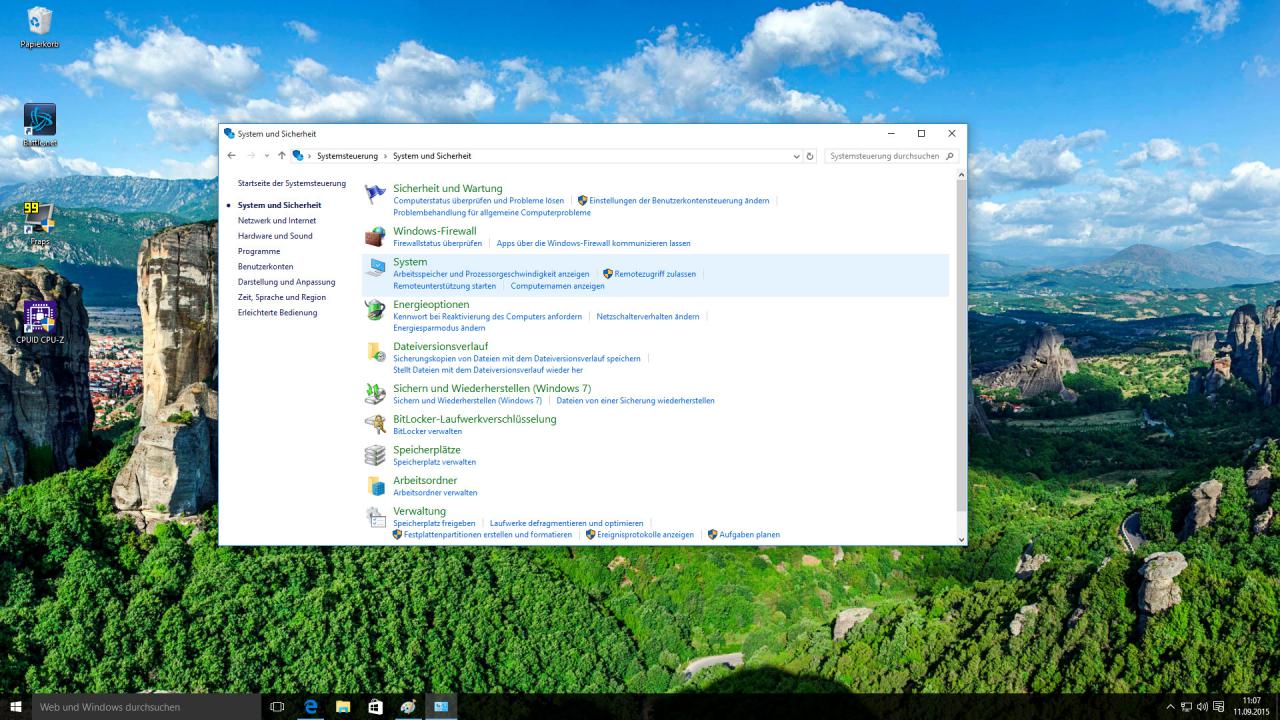Open the Verwaltung tools icon
Image resolution: width=1280 pixels, height=720 pixels.
coord(375,517)
